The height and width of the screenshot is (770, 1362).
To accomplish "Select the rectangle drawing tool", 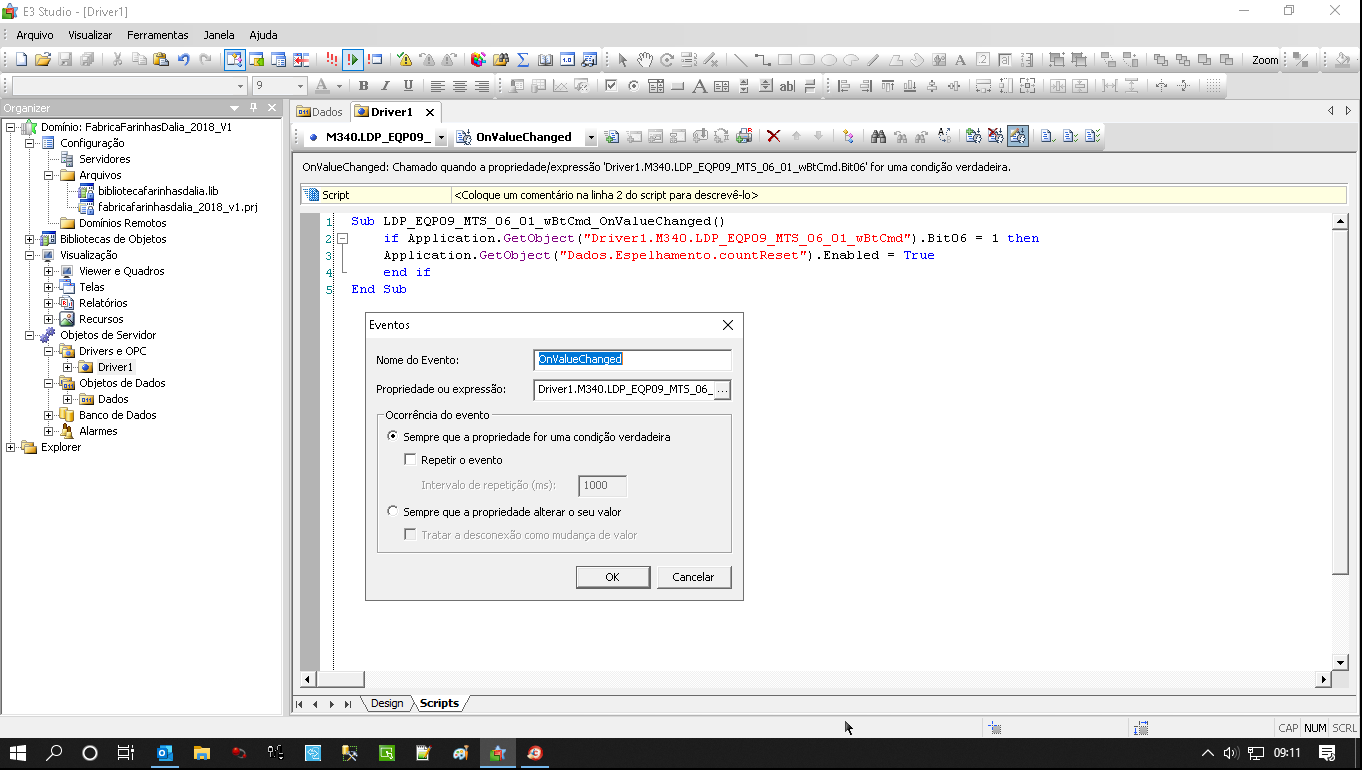I will 785,60.
